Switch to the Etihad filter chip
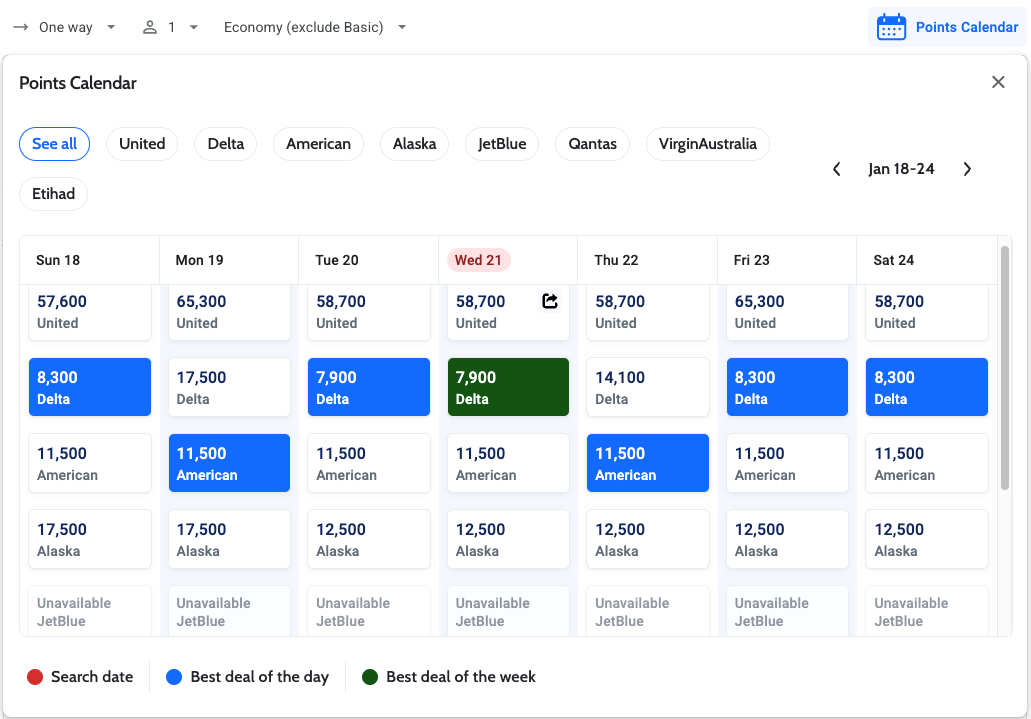 click(x=54, y=194)
